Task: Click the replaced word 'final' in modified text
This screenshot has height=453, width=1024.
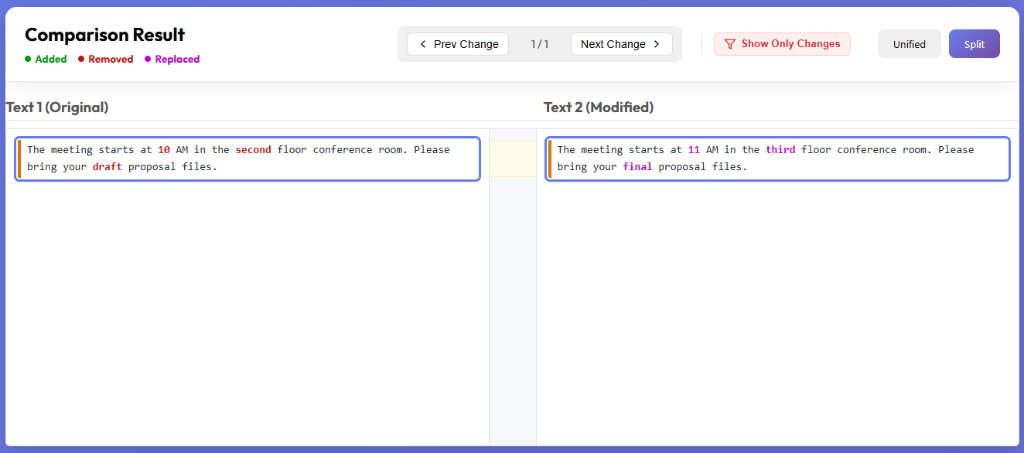Action: (x=637, y=166)
